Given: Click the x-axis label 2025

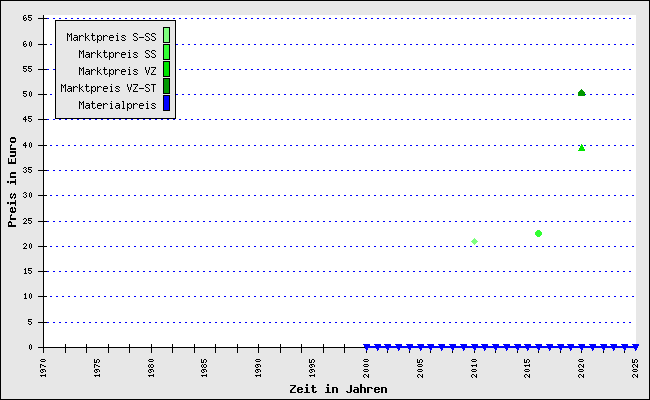Looking at the screenshot, I should click(x=635, y=368).
